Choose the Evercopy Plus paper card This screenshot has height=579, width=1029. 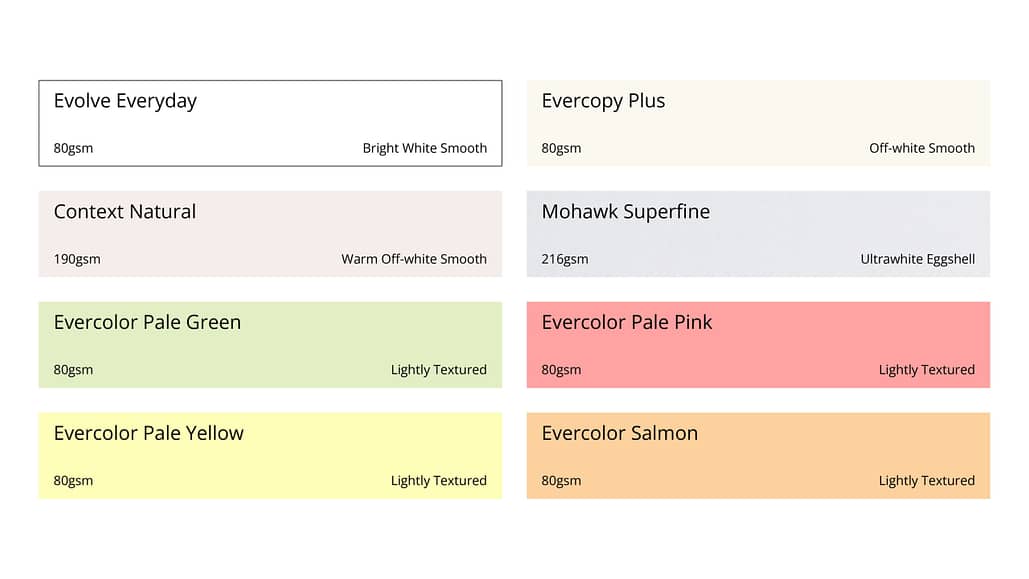tap(758, 123)
